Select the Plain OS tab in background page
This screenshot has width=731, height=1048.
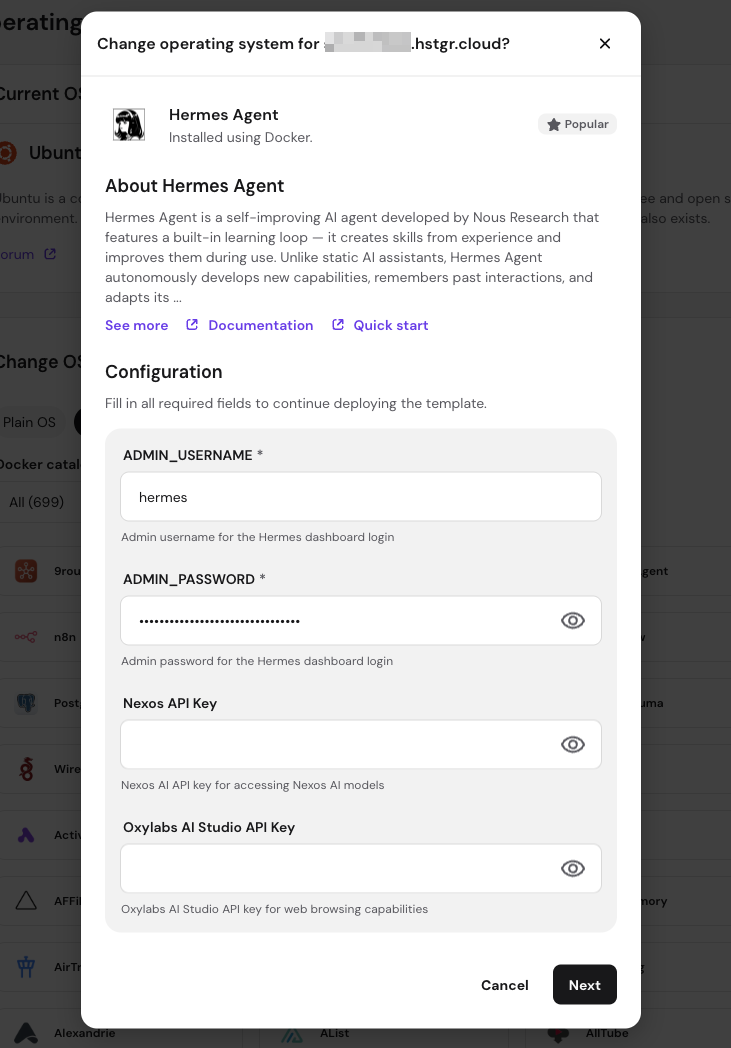[29, 422]
